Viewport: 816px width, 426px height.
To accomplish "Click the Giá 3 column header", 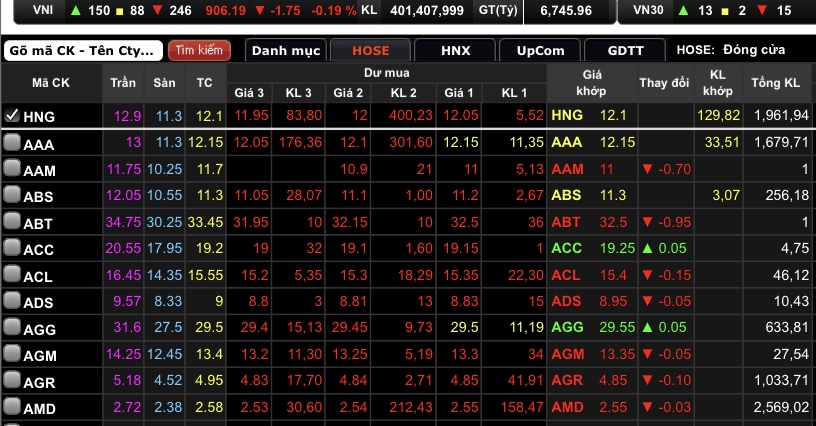I will pyautogui.click(x=249, y=93).
